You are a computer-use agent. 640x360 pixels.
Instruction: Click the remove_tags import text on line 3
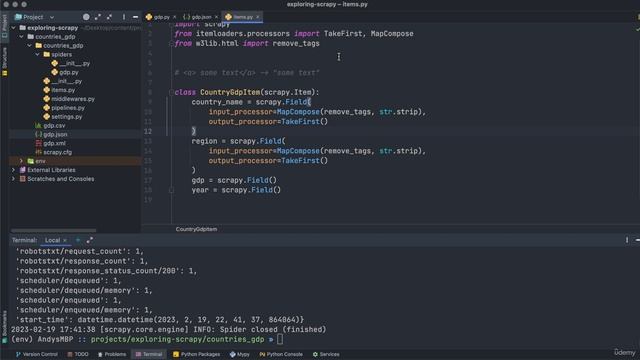pos(296,43)
